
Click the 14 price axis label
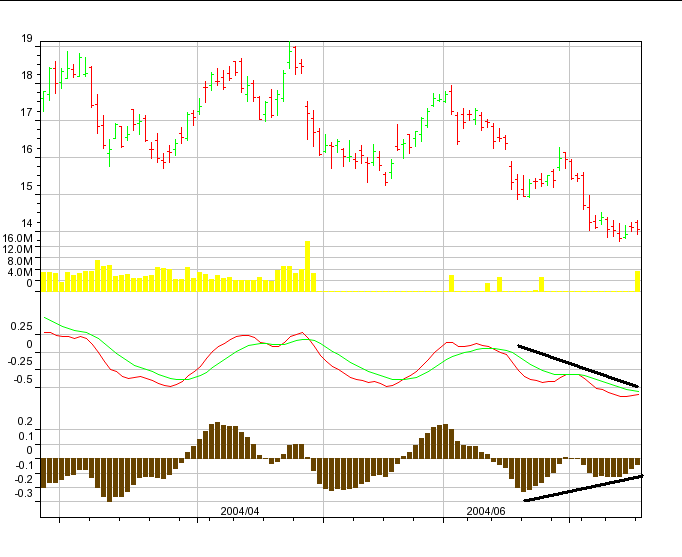pyautogui.click(x=26, y=223)
